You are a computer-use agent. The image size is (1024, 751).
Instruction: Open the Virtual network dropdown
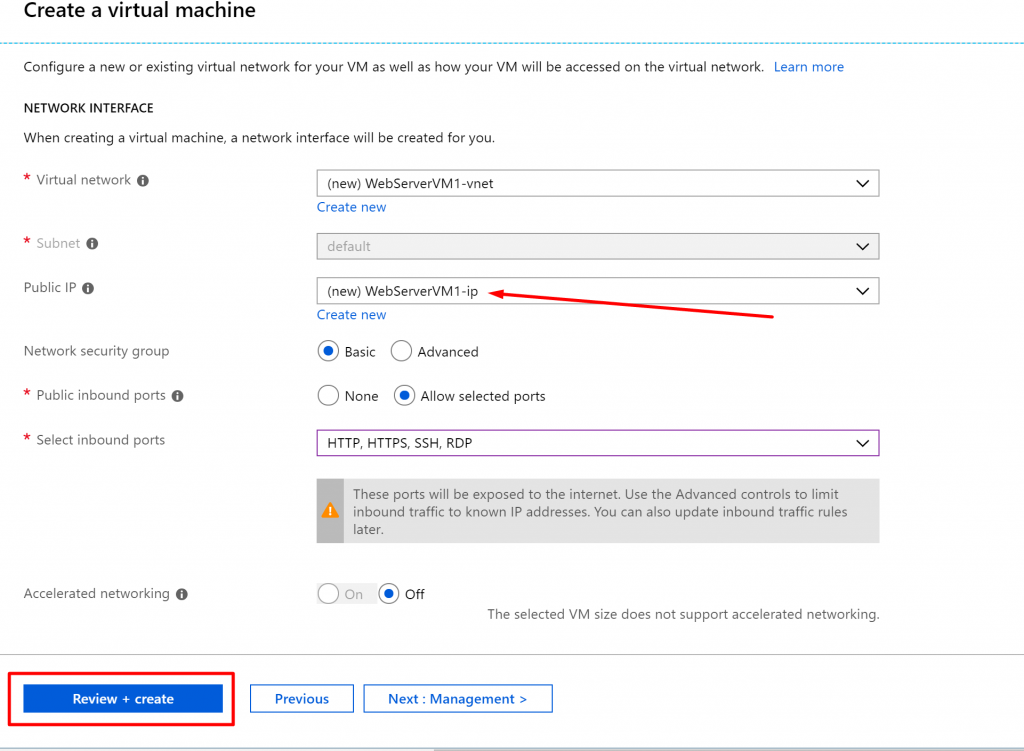(x=598, y=184)
